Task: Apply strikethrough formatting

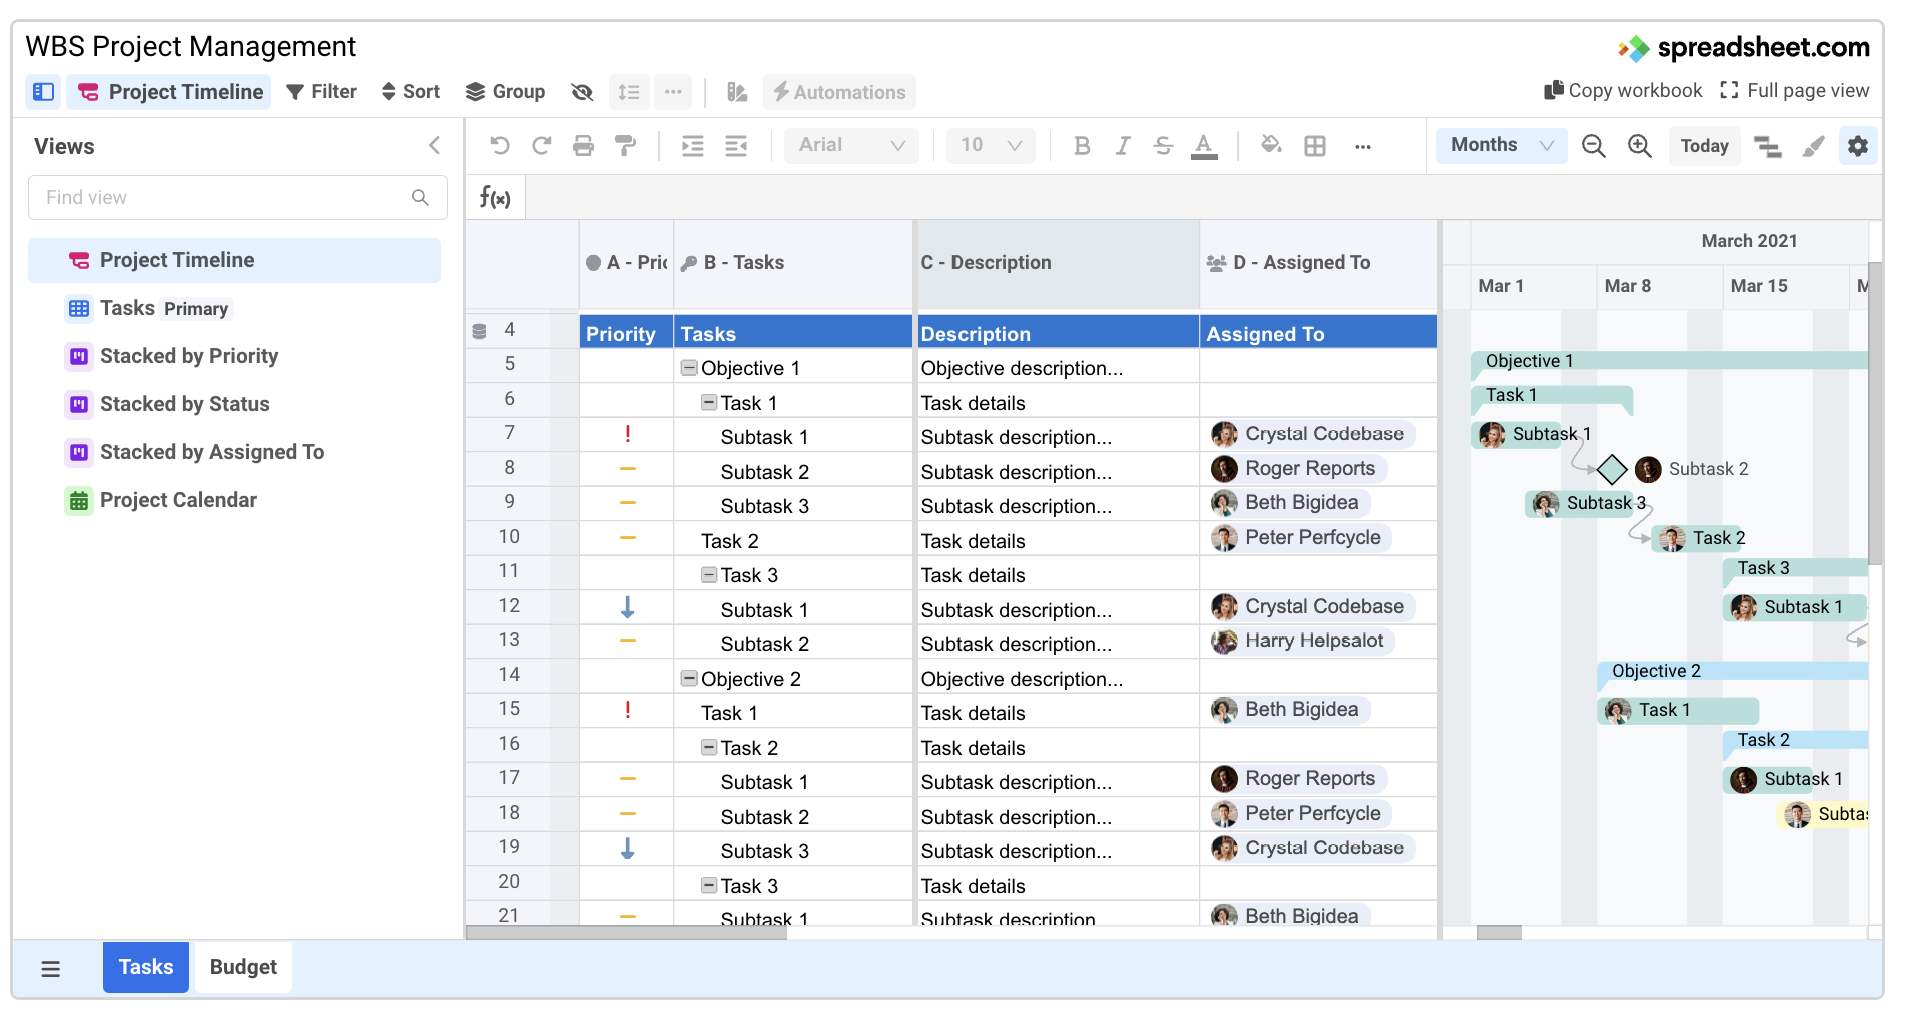Action: pyautogui.click(x=1162, y=146)
